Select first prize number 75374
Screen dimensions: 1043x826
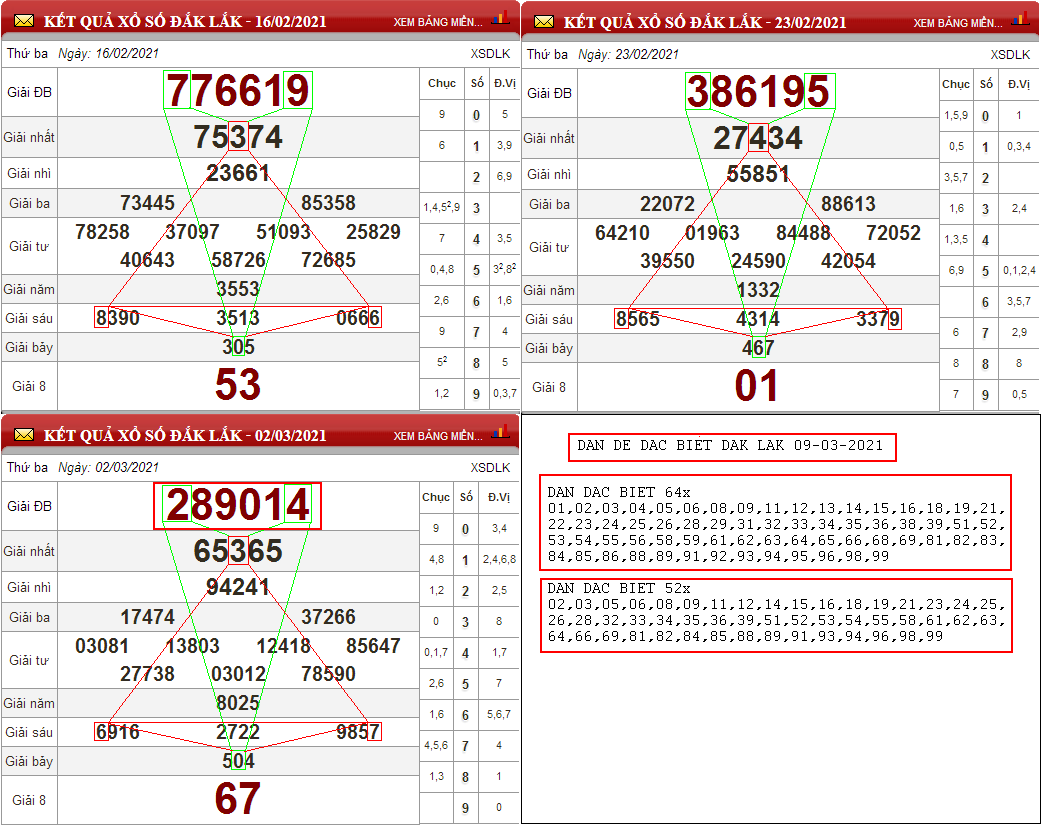tap(238, 137)
